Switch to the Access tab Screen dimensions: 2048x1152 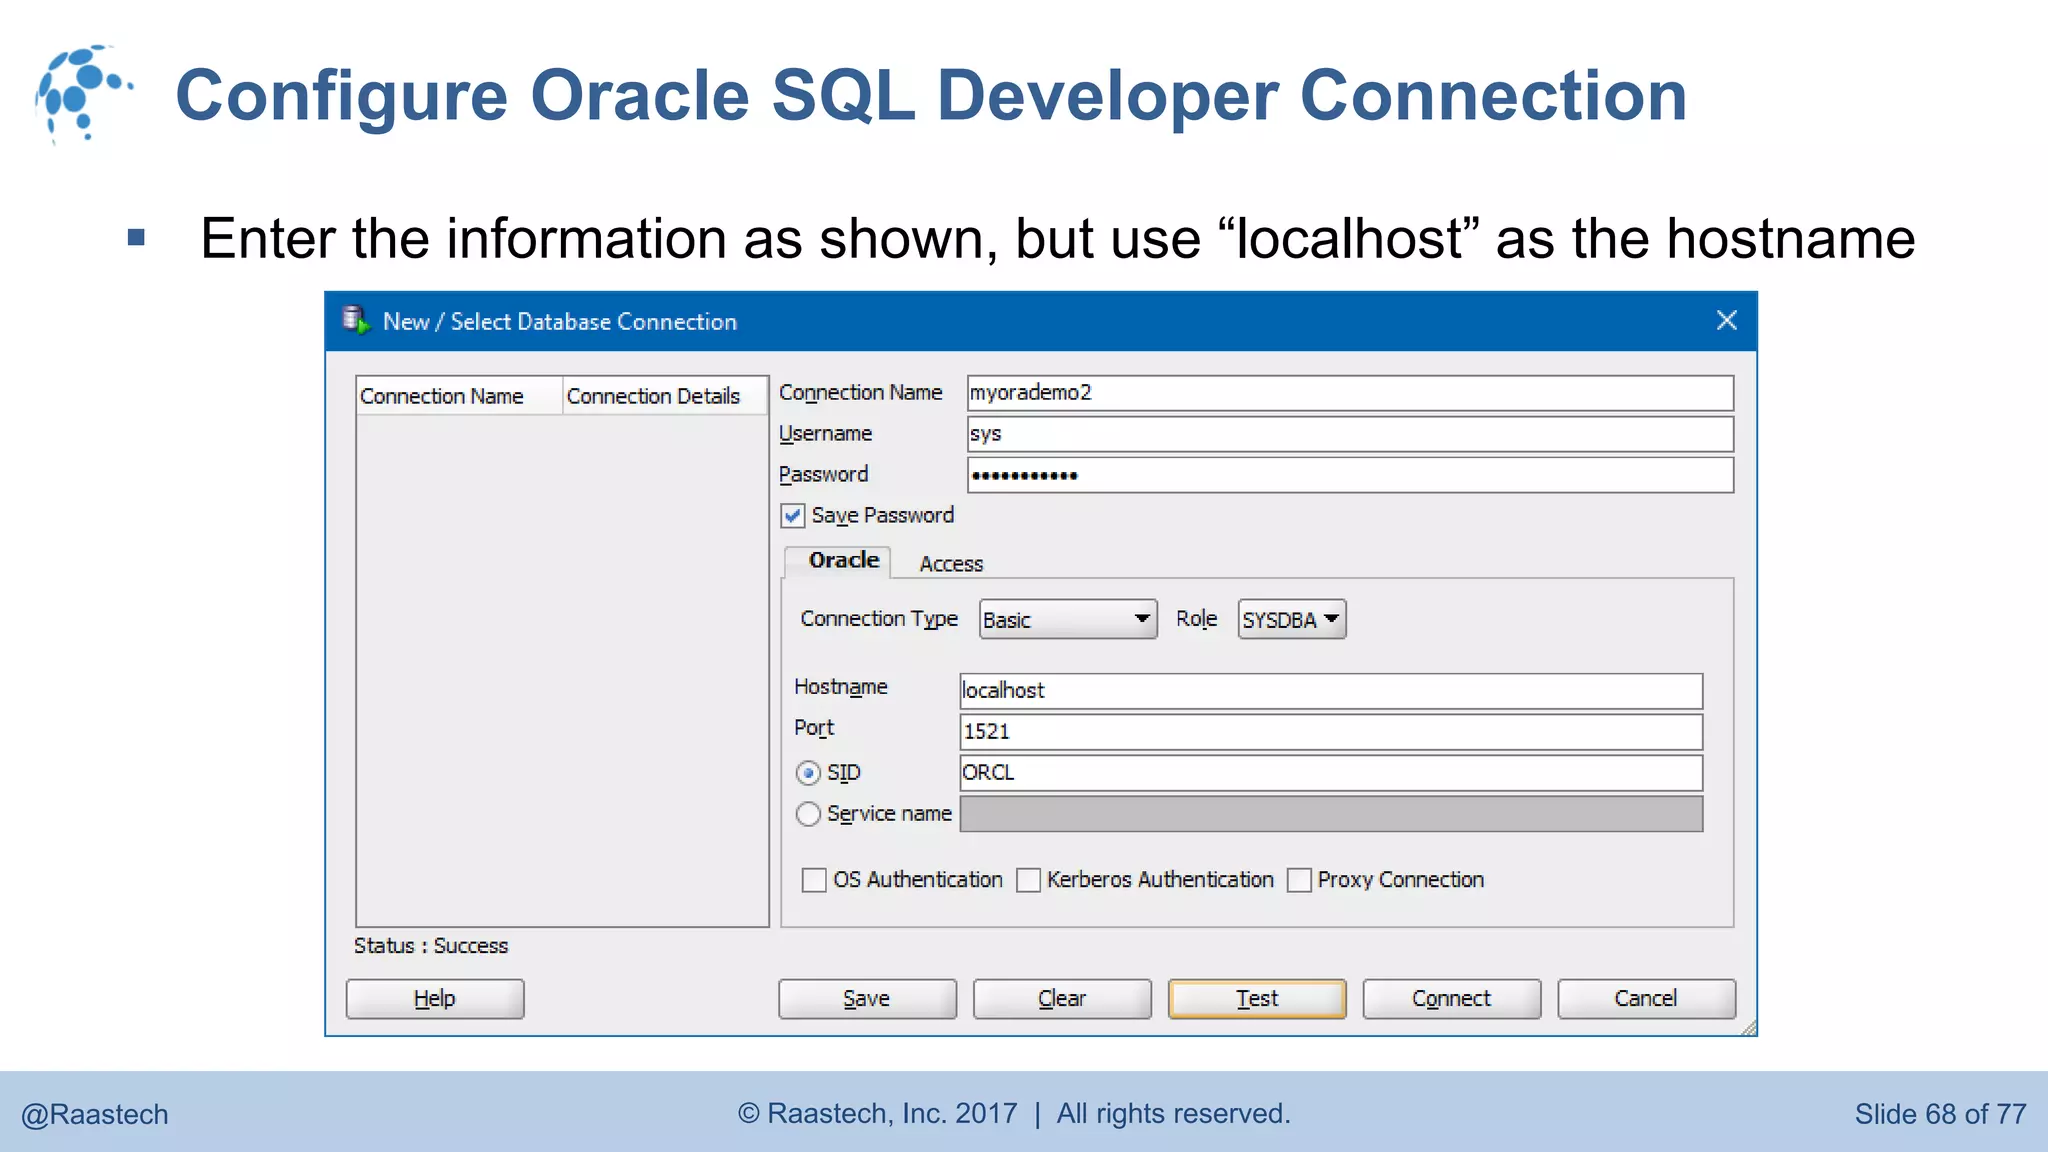pyautogui.click(x=951, y=564)
